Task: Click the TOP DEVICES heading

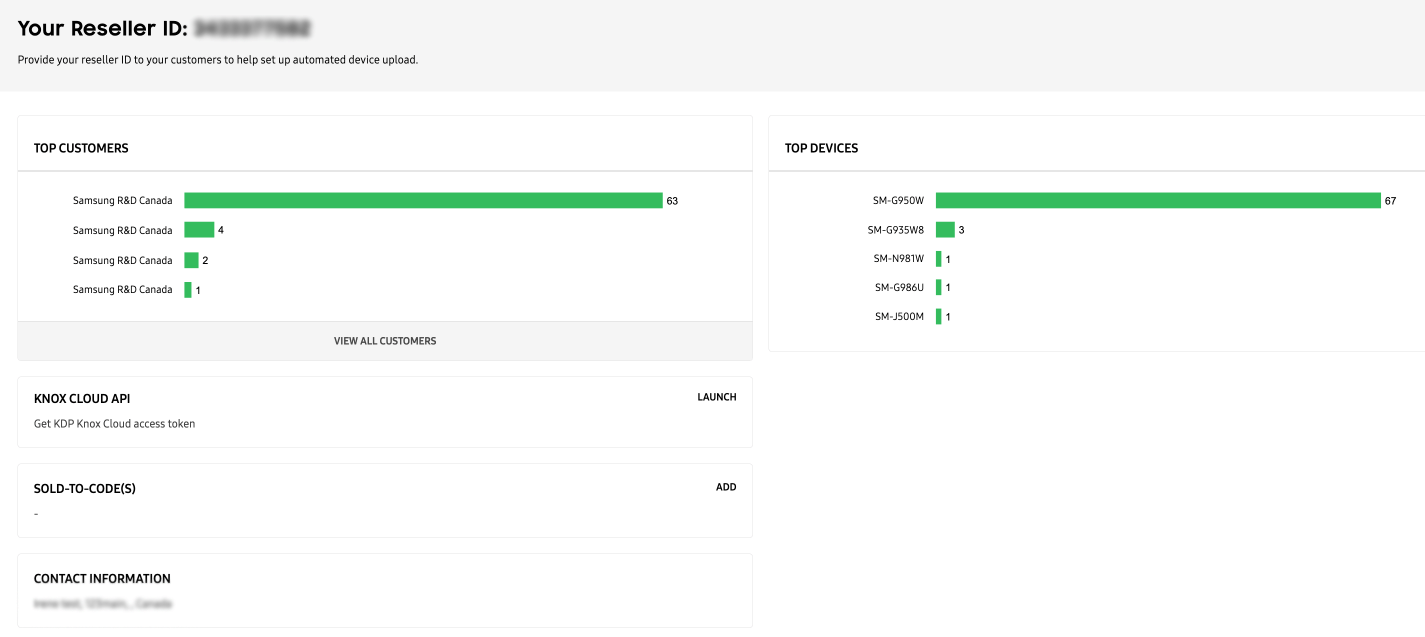Action: click(821, 148)
